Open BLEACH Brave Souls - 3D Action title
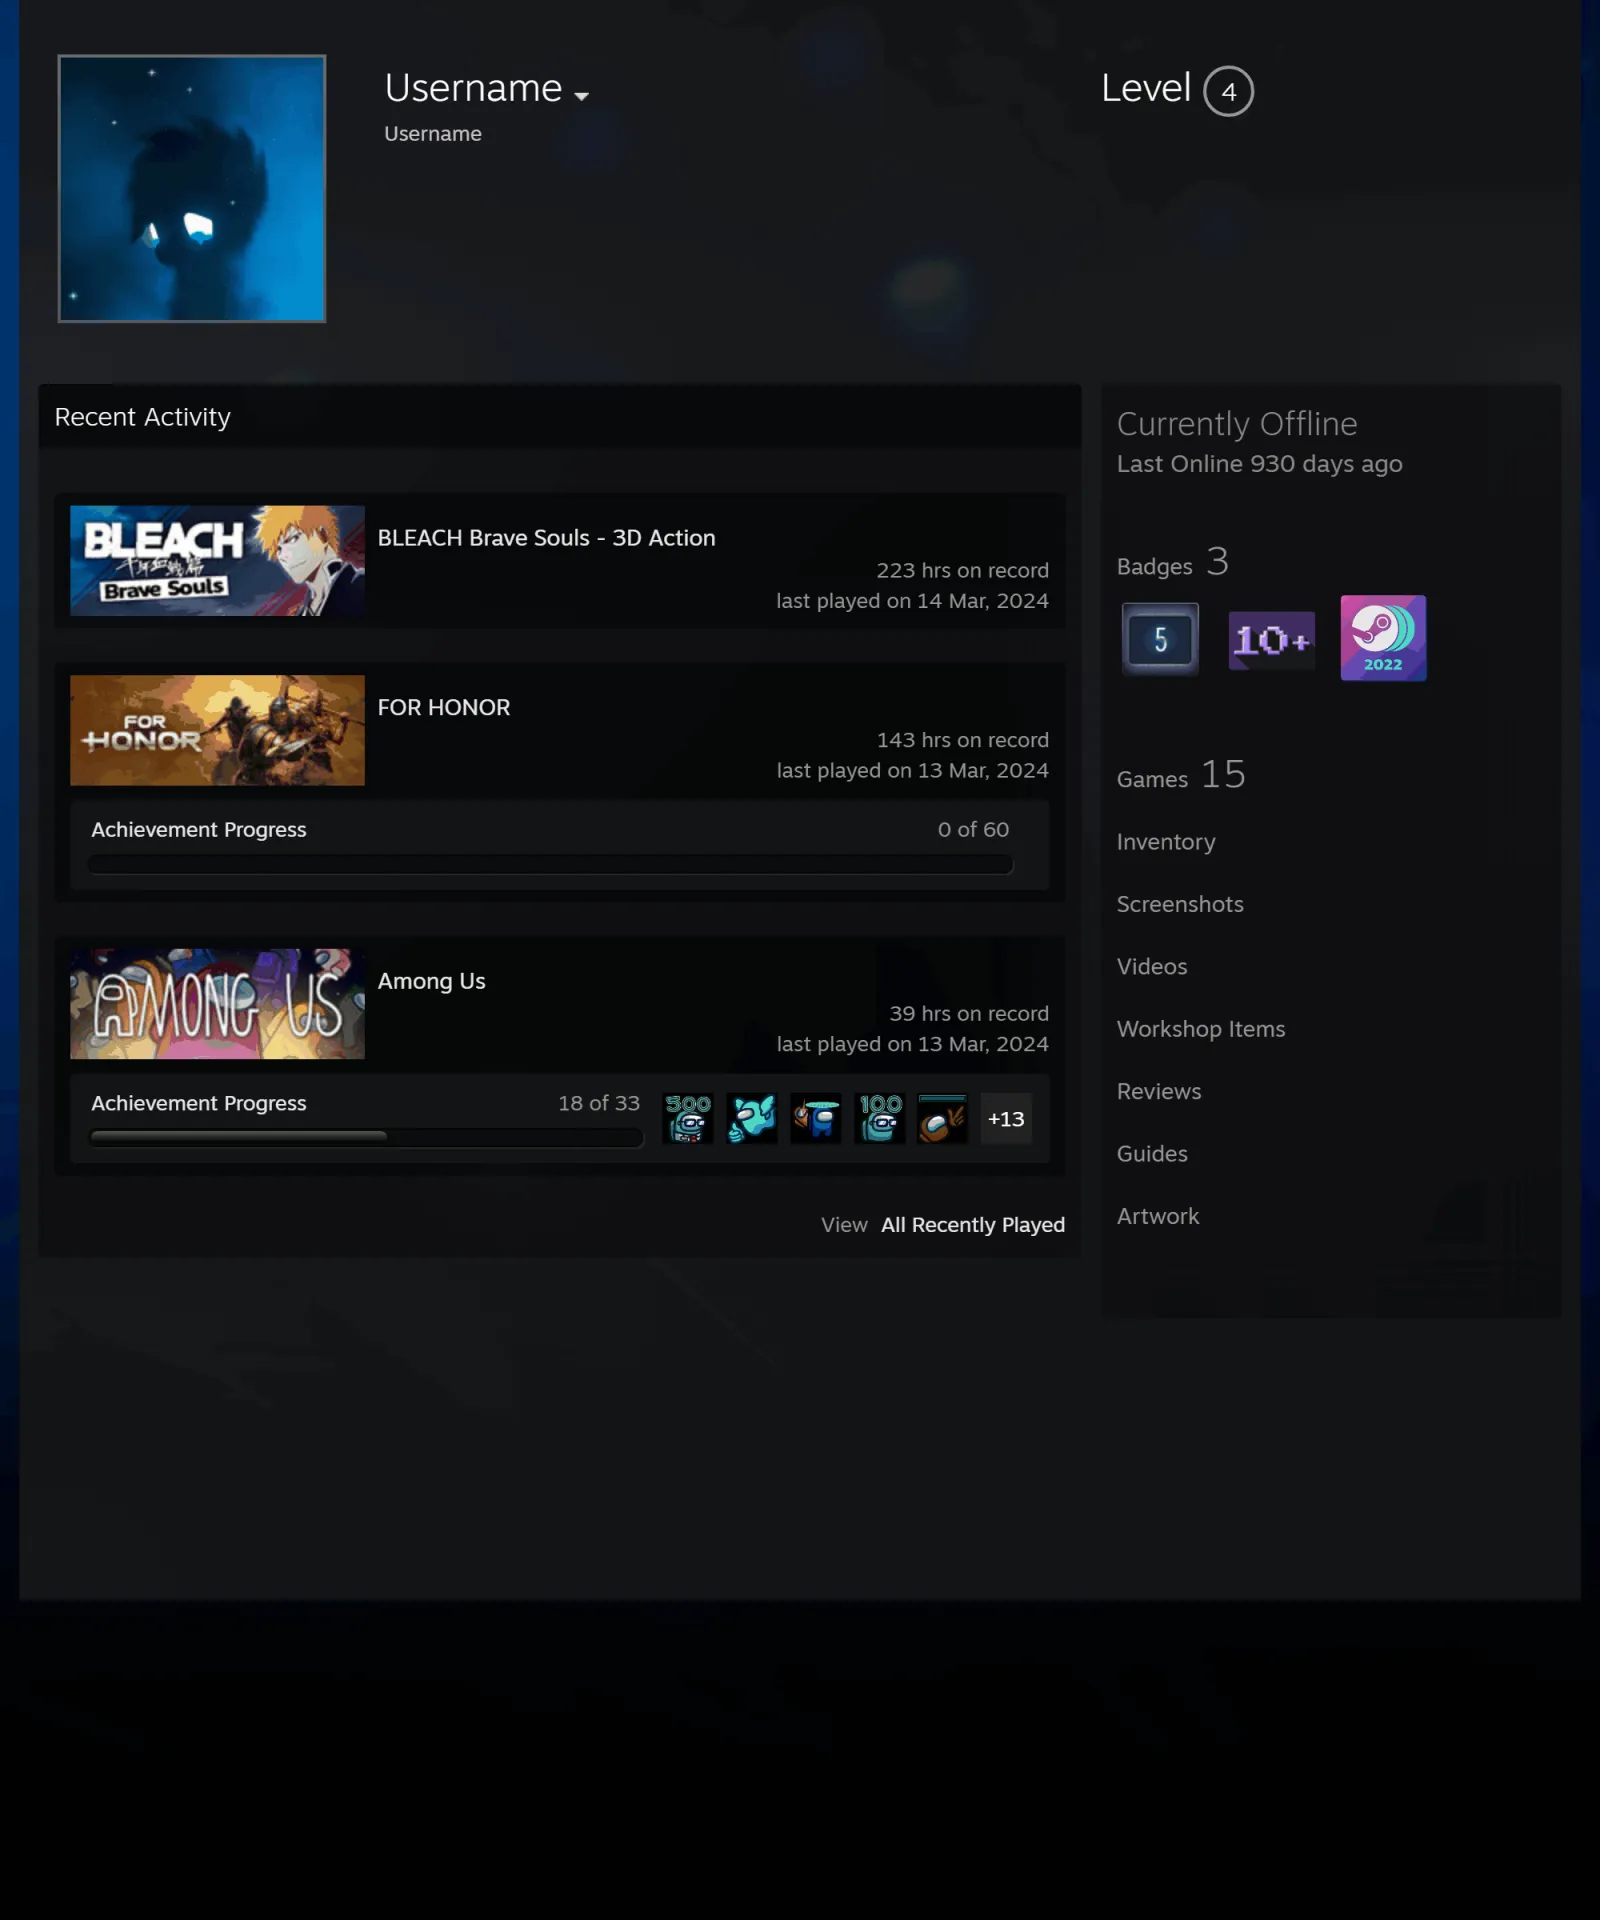The image size is (1600, 1920). point(546,538)
